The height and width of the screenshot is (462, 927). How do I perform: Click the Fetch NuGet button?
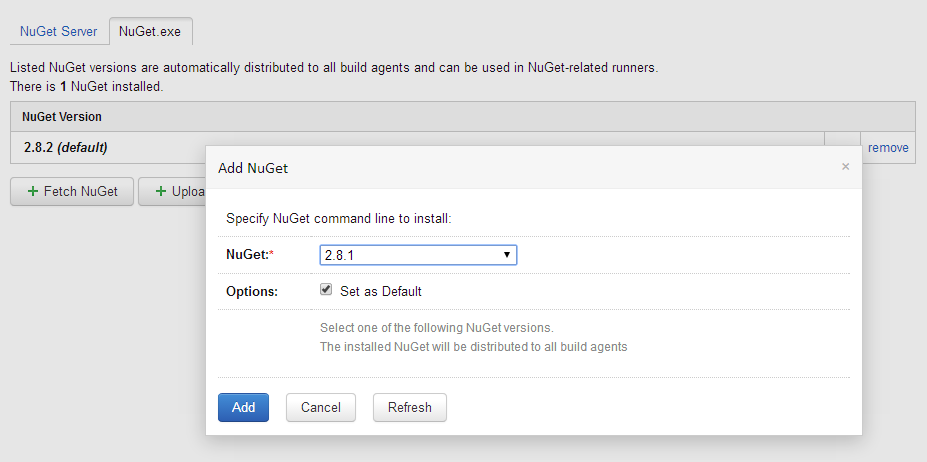pos(72,192)
